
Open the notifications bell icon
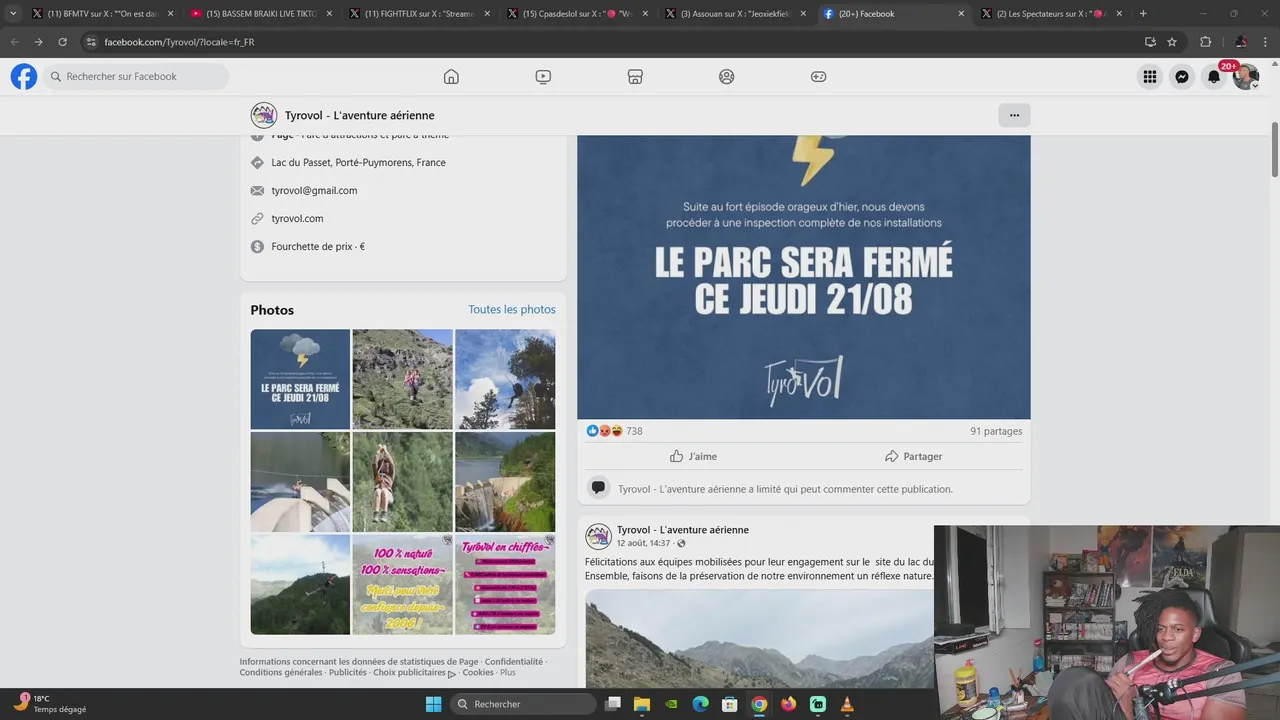(x=1214, y=76)
